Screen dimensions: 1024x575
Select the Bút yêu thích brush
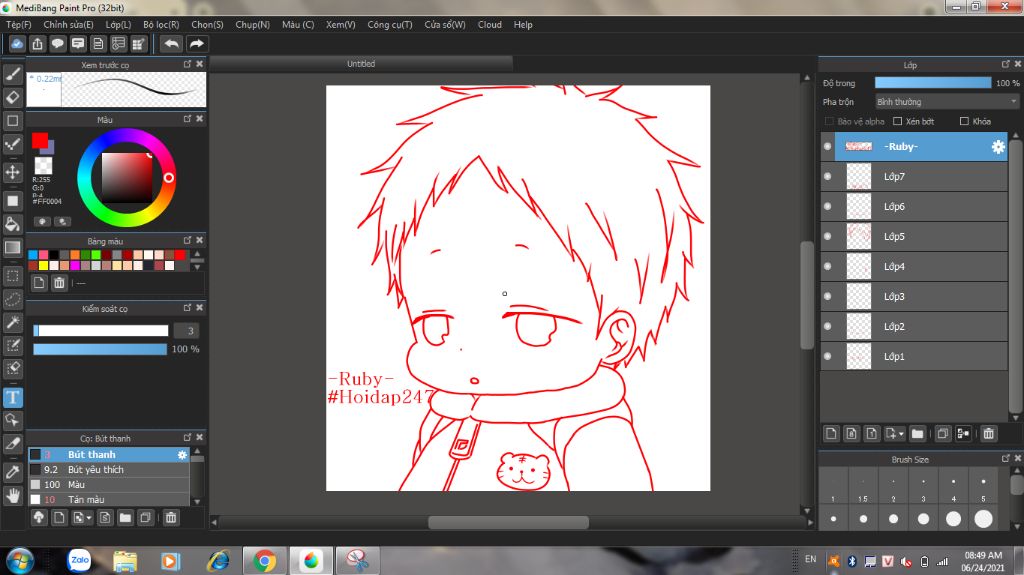(x=109, y=470)
